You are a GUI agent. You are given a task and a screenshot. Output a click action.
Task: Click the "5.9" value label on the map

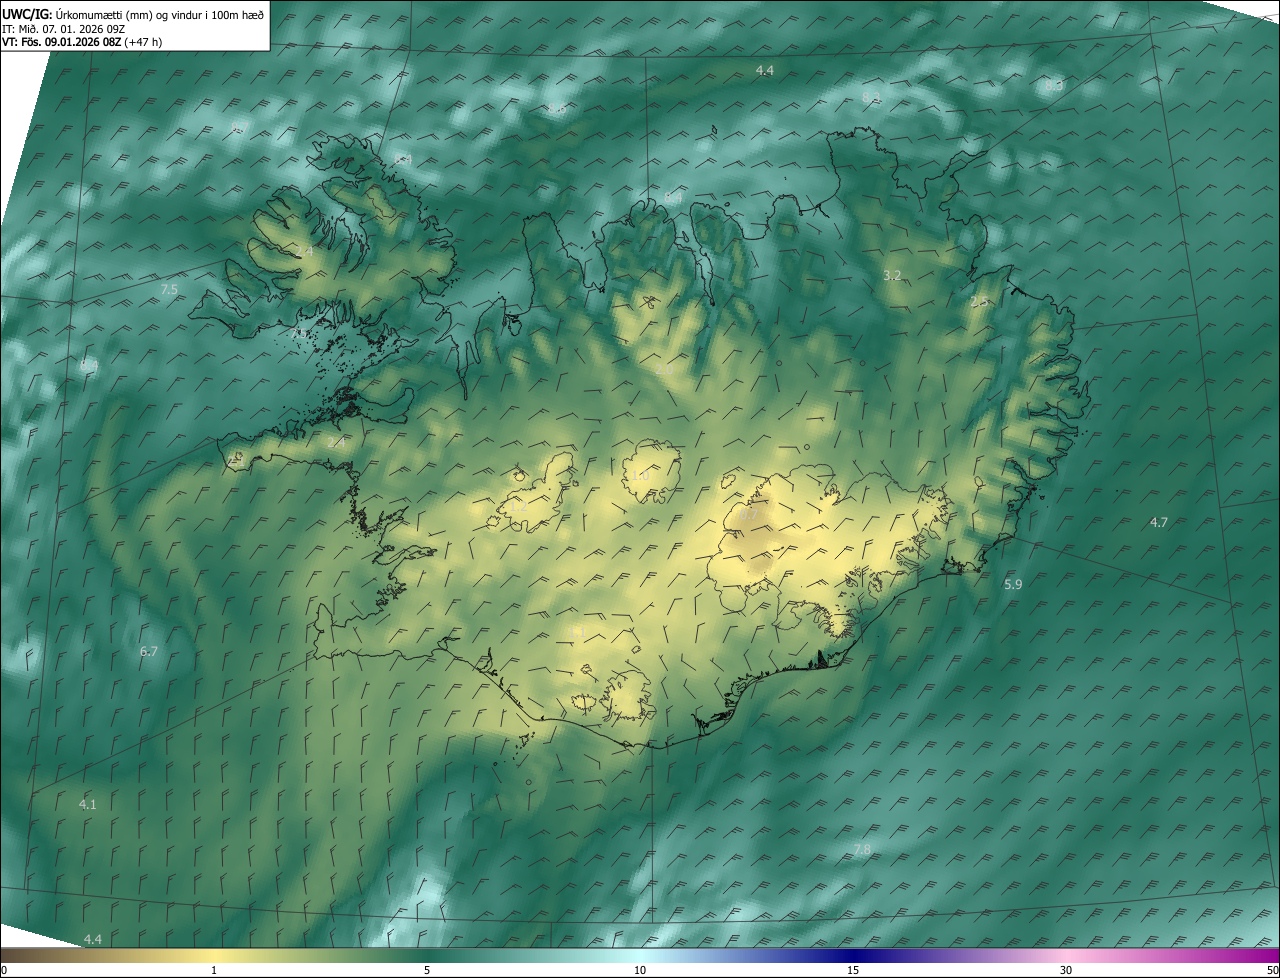(1013, 584)
